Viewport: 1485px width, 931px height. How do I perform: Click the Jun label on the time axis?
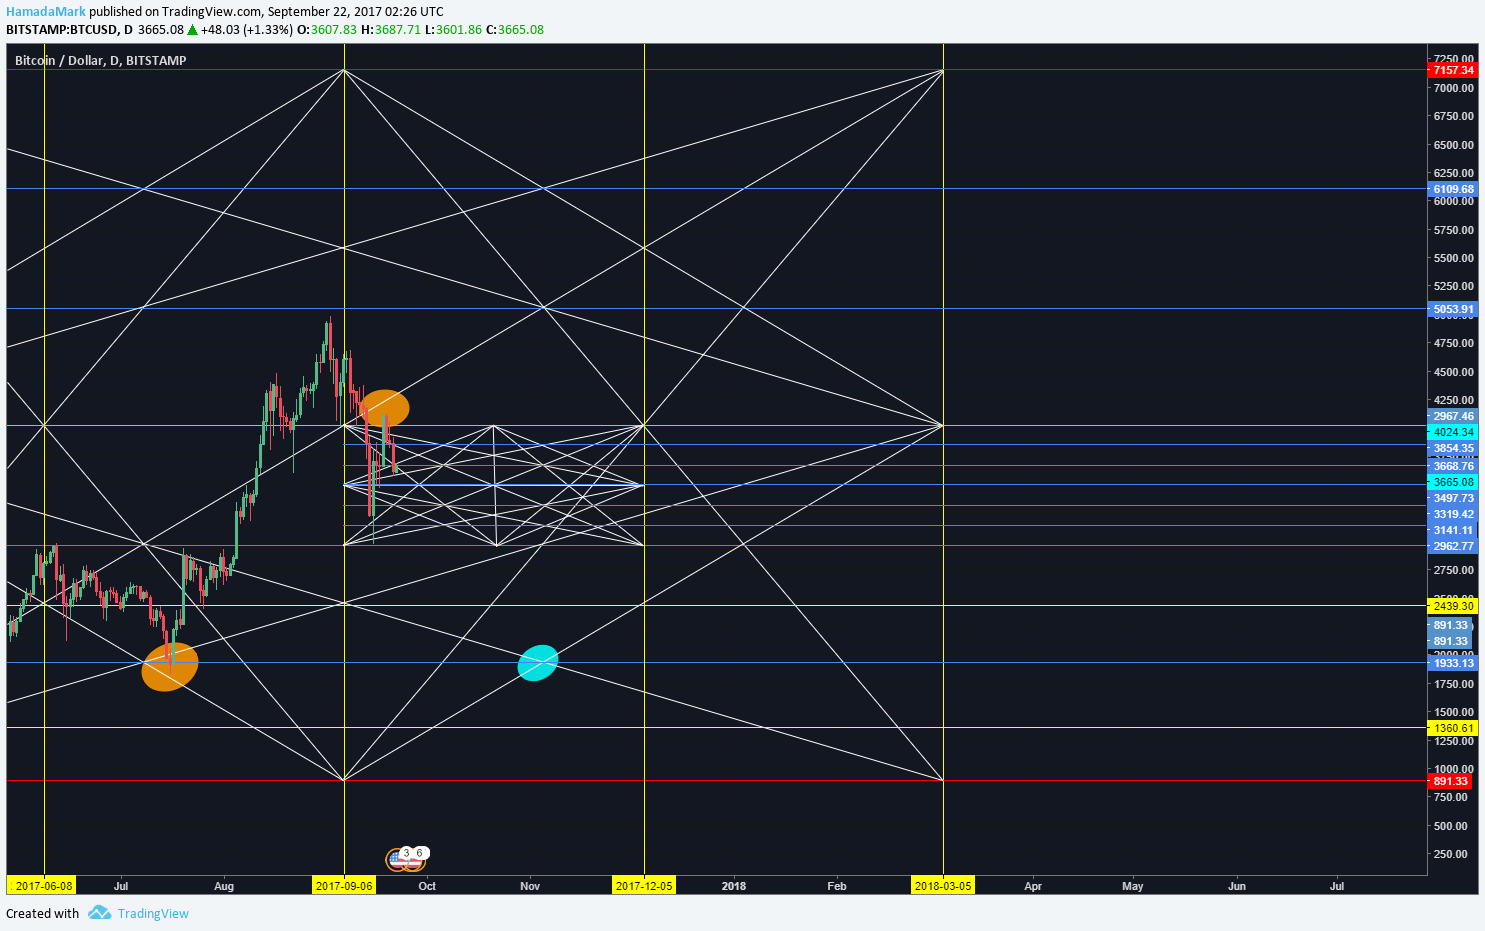pos(1237,886)
